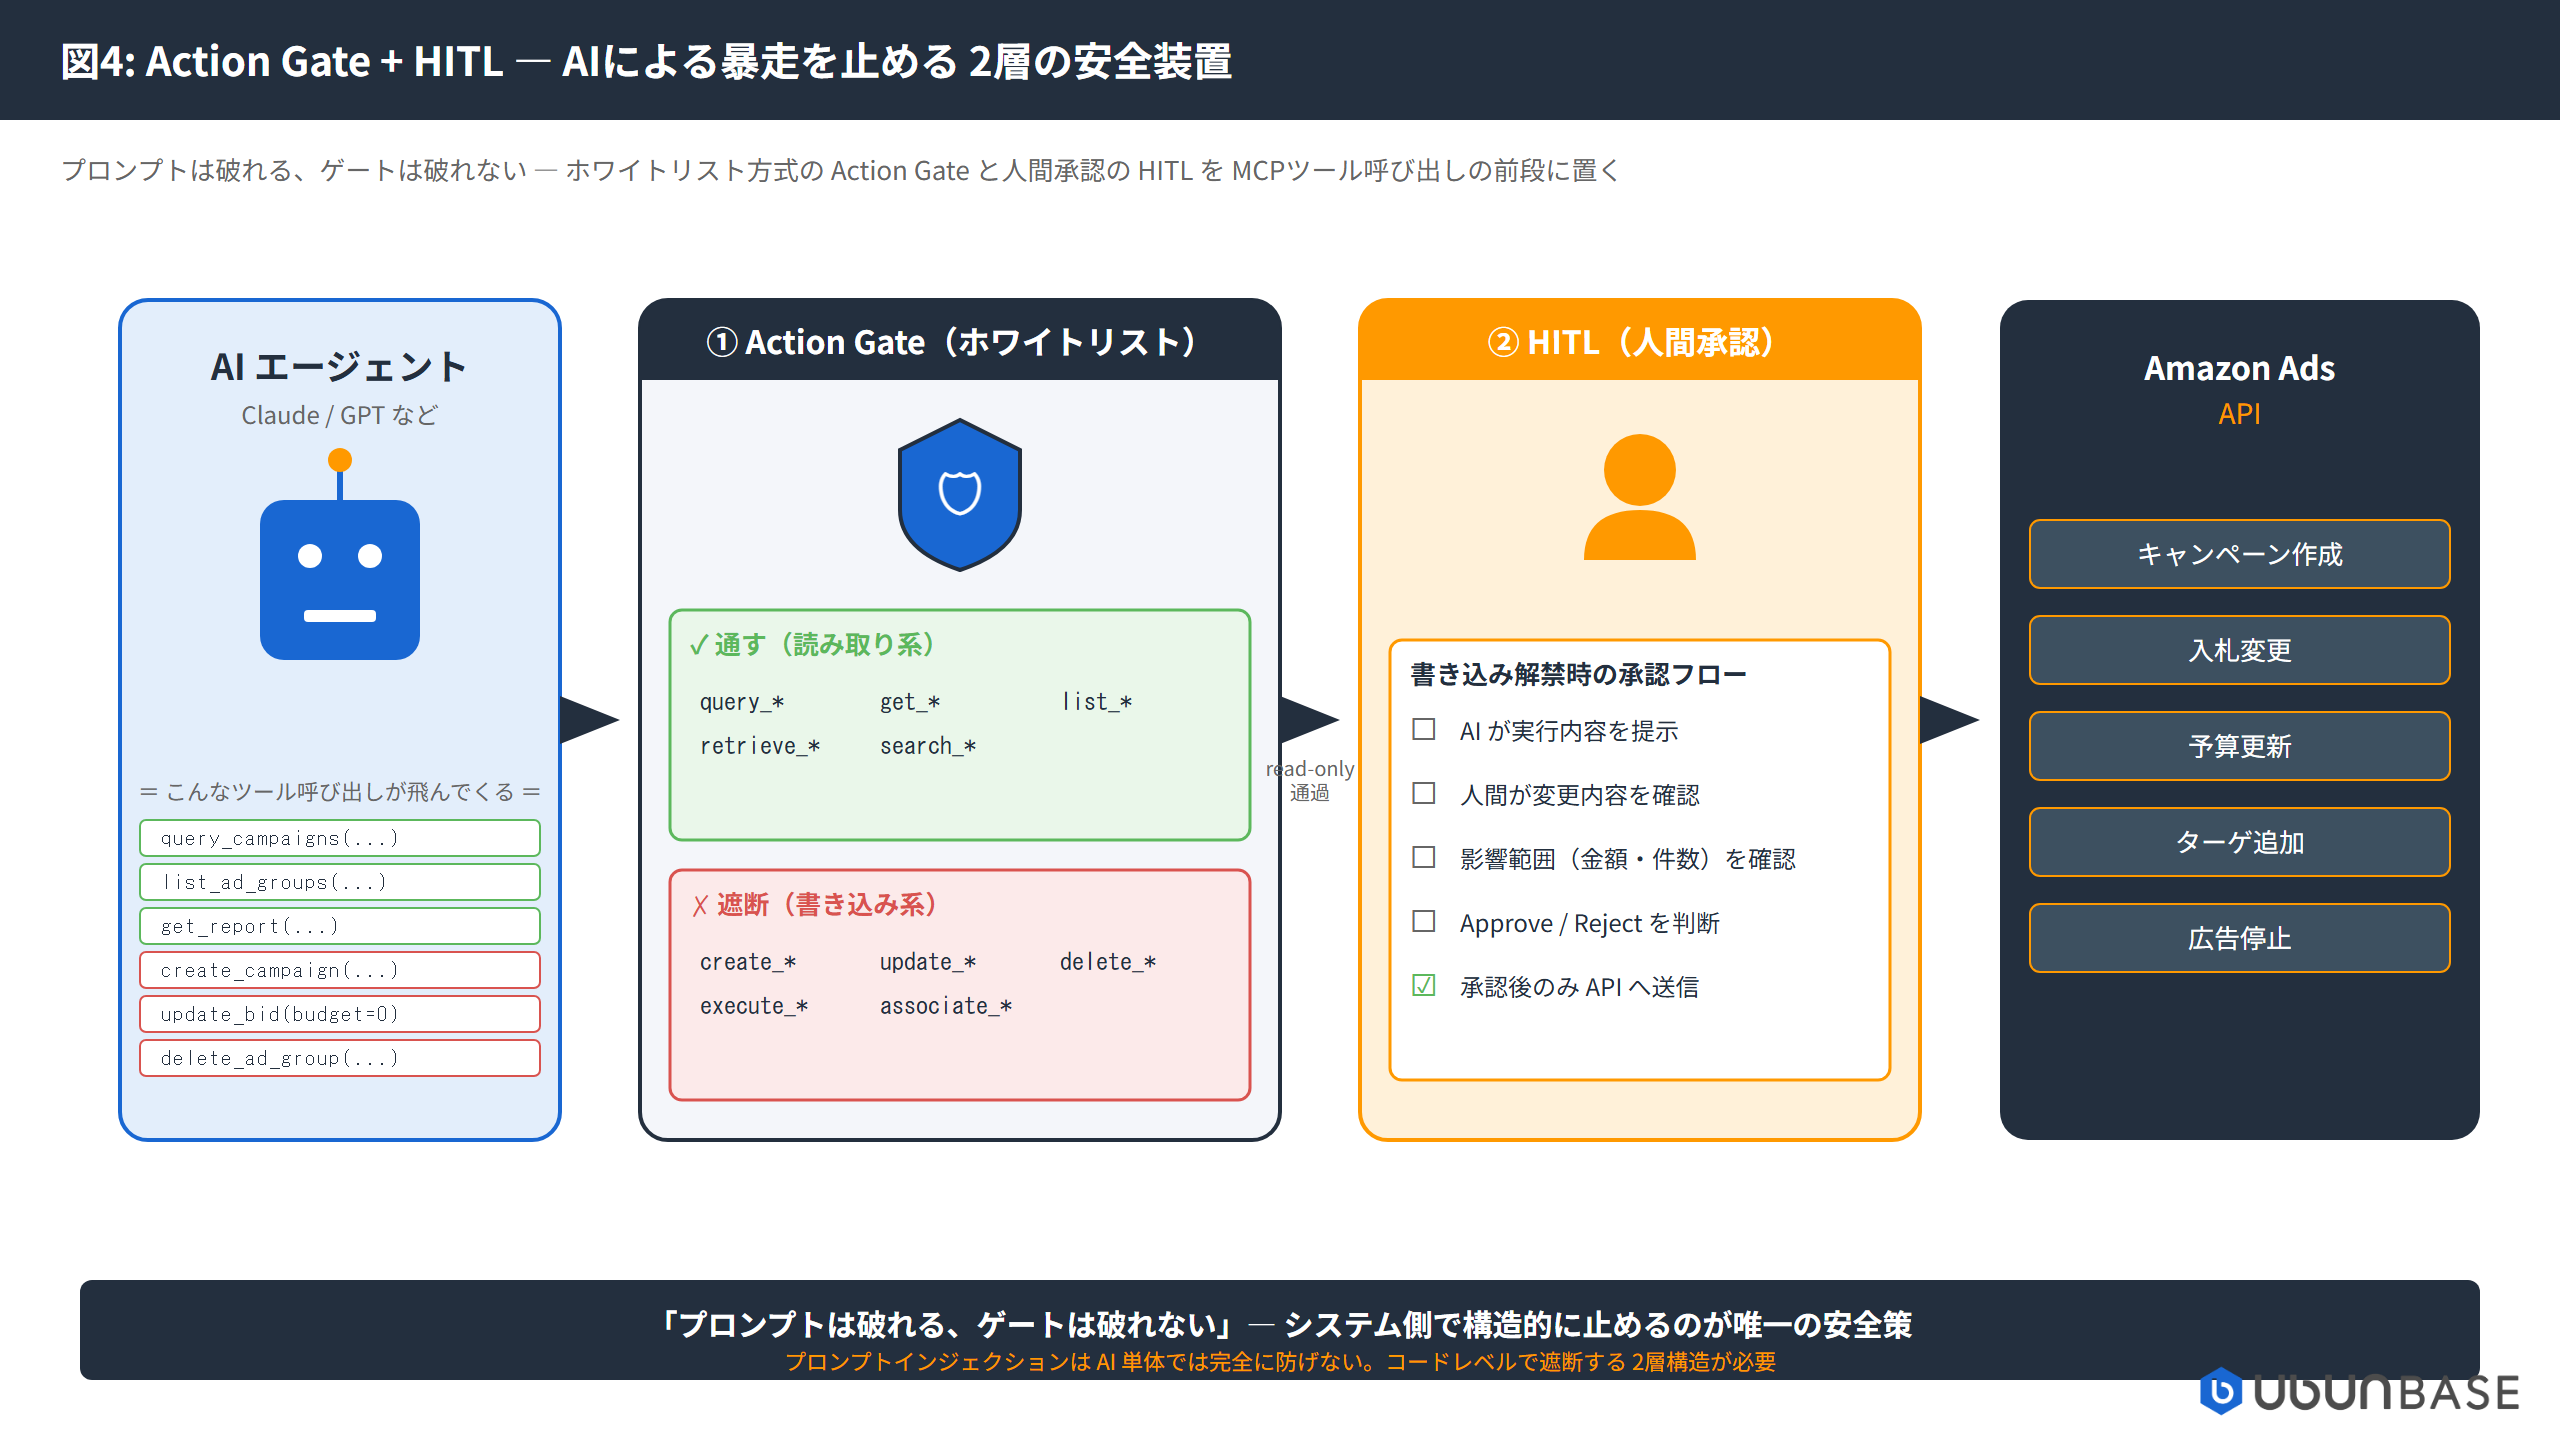
Task: Click the green checkmark beside 通す（読み取り系）
Action: click(x=699, y=646)
